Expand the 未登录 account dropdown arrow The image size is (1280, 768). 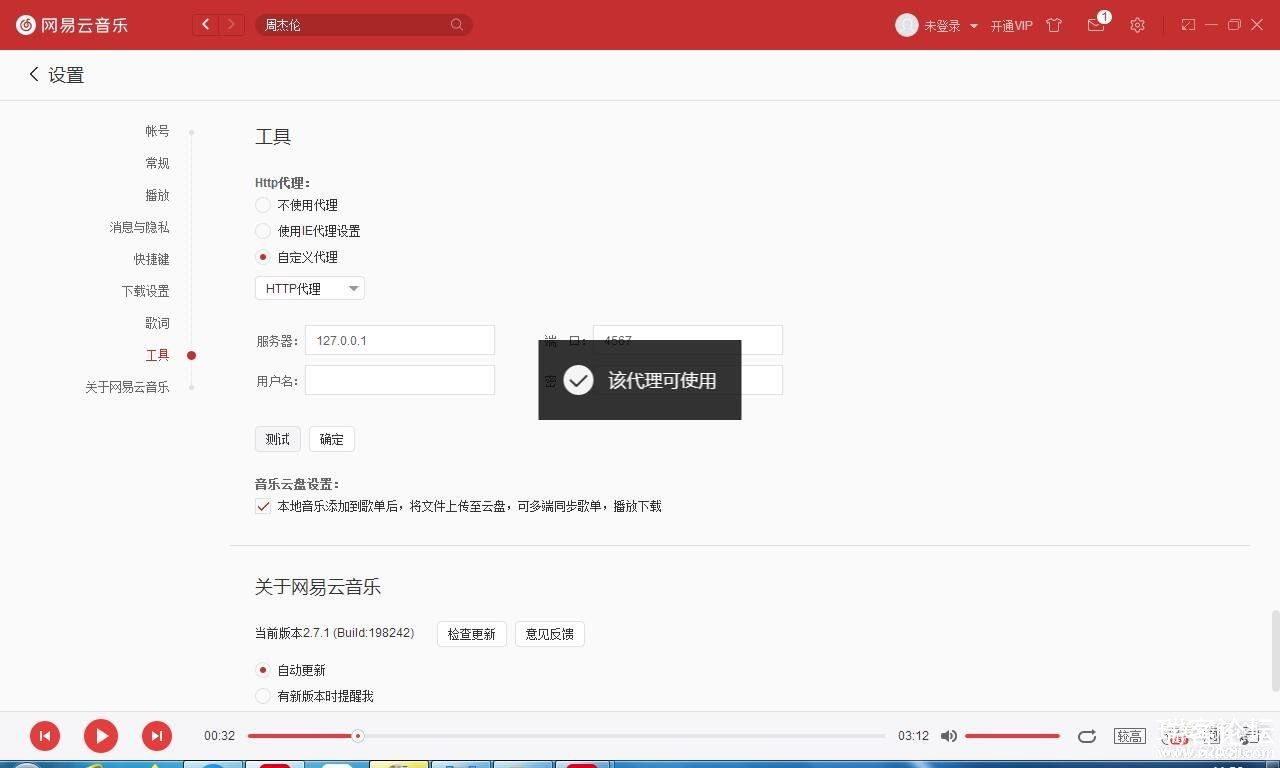point(974,26)
